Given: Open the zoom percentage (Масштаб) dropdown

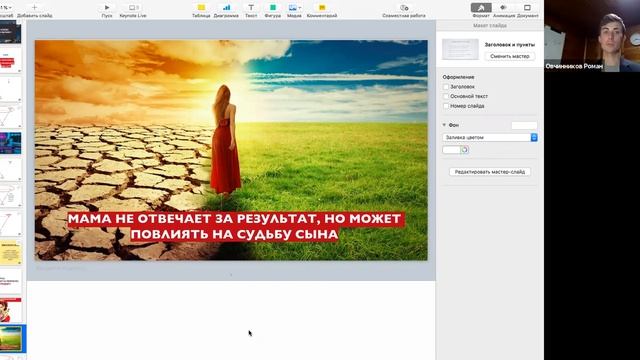Looking at the screenshot, I should (6, 7).
